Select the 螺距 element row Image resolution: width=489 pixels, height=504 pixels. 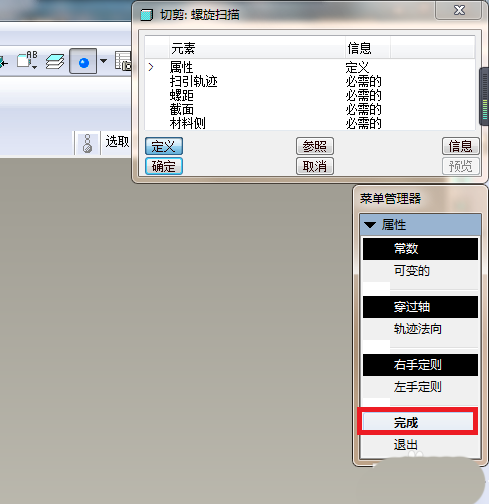coord(310,95)
